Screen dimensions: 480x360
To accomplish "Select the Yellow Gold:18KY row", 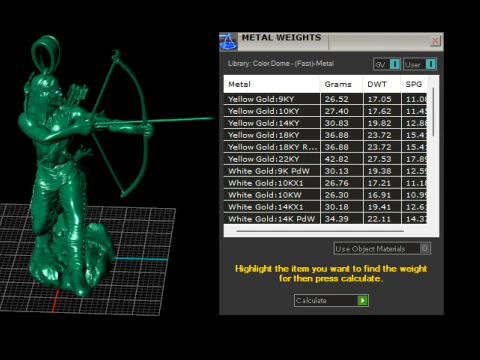I will [x=325, y=135].
